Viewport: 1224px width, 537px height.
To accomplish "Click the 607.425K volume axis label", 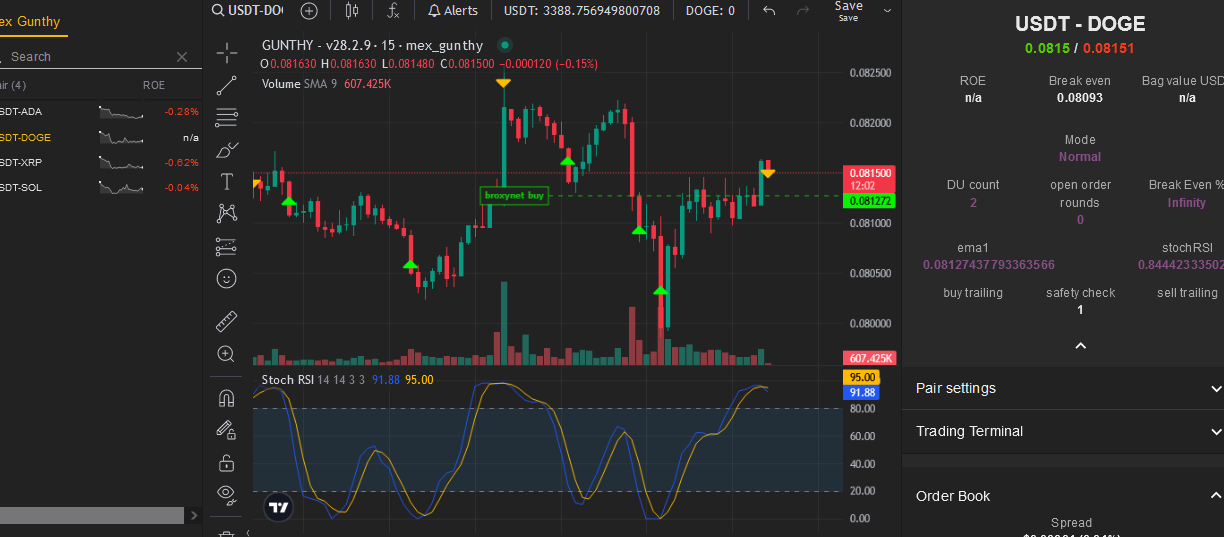I will 870,358.
